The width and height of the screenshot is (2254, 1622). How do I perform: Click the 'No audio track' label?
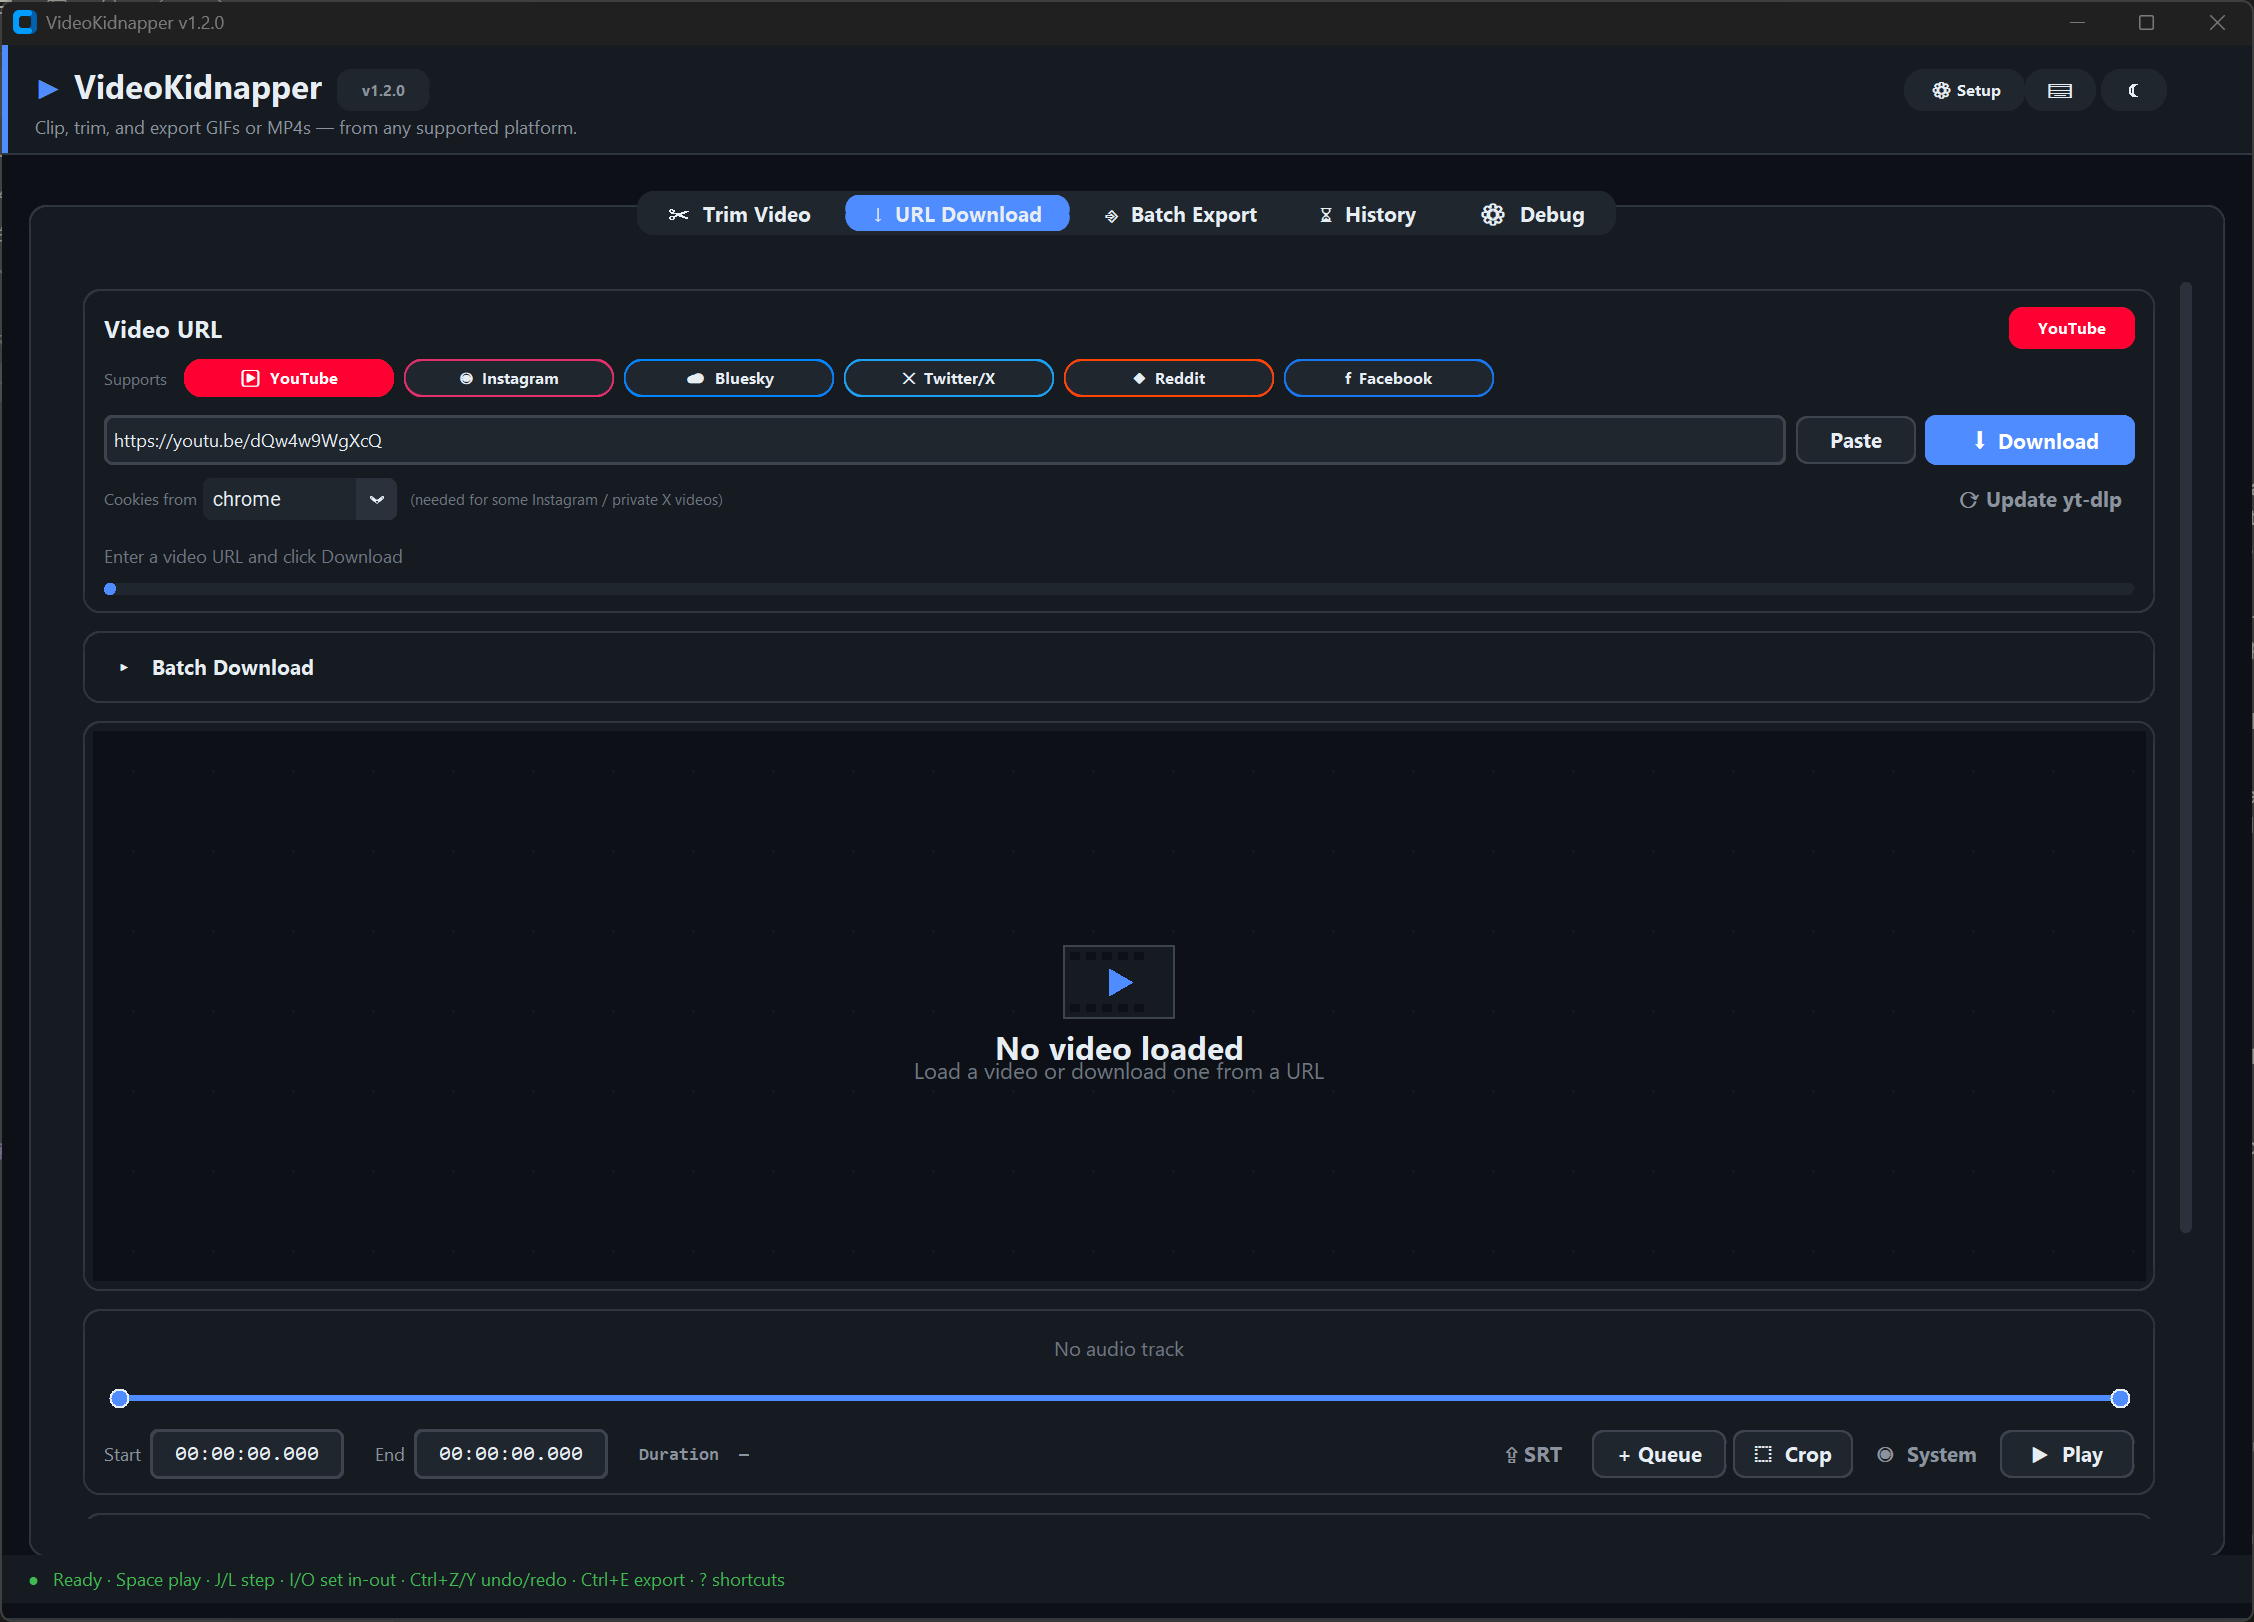click(x=1119, y=1349)
